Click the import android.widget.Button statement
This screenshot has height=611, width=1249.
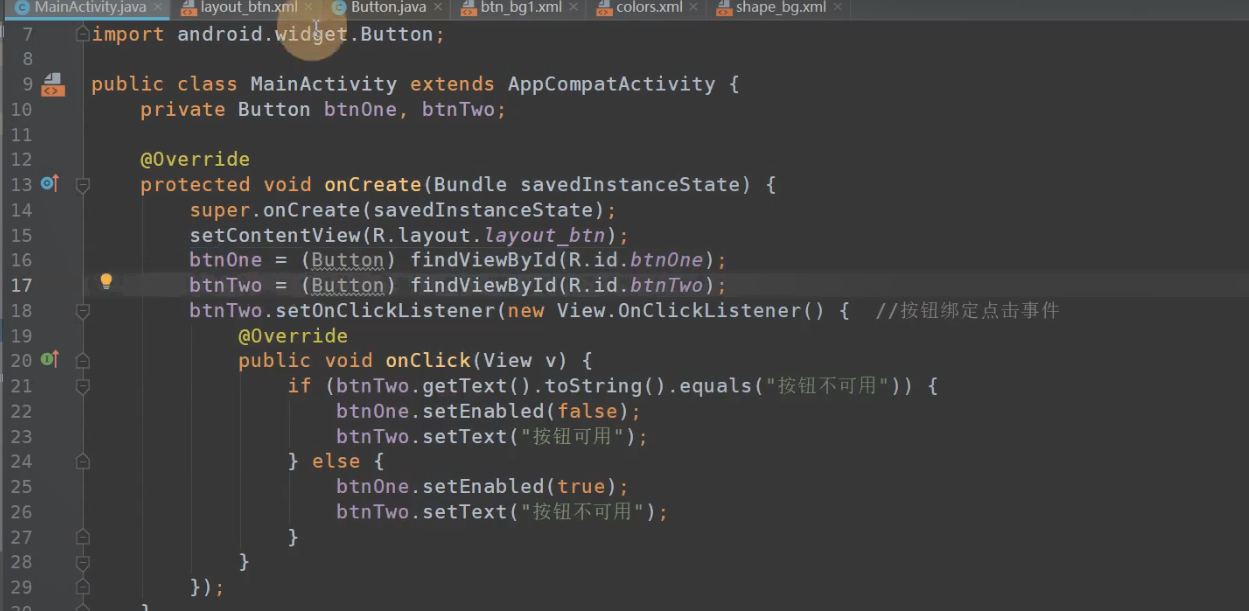pos(268,34)
